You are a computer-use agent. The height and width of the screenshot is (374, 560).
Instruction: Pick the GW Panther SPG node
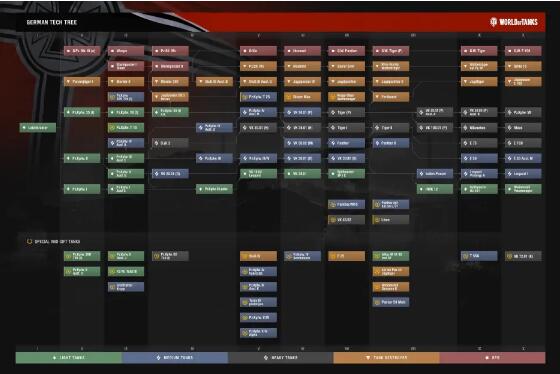[x=346, y=51]
